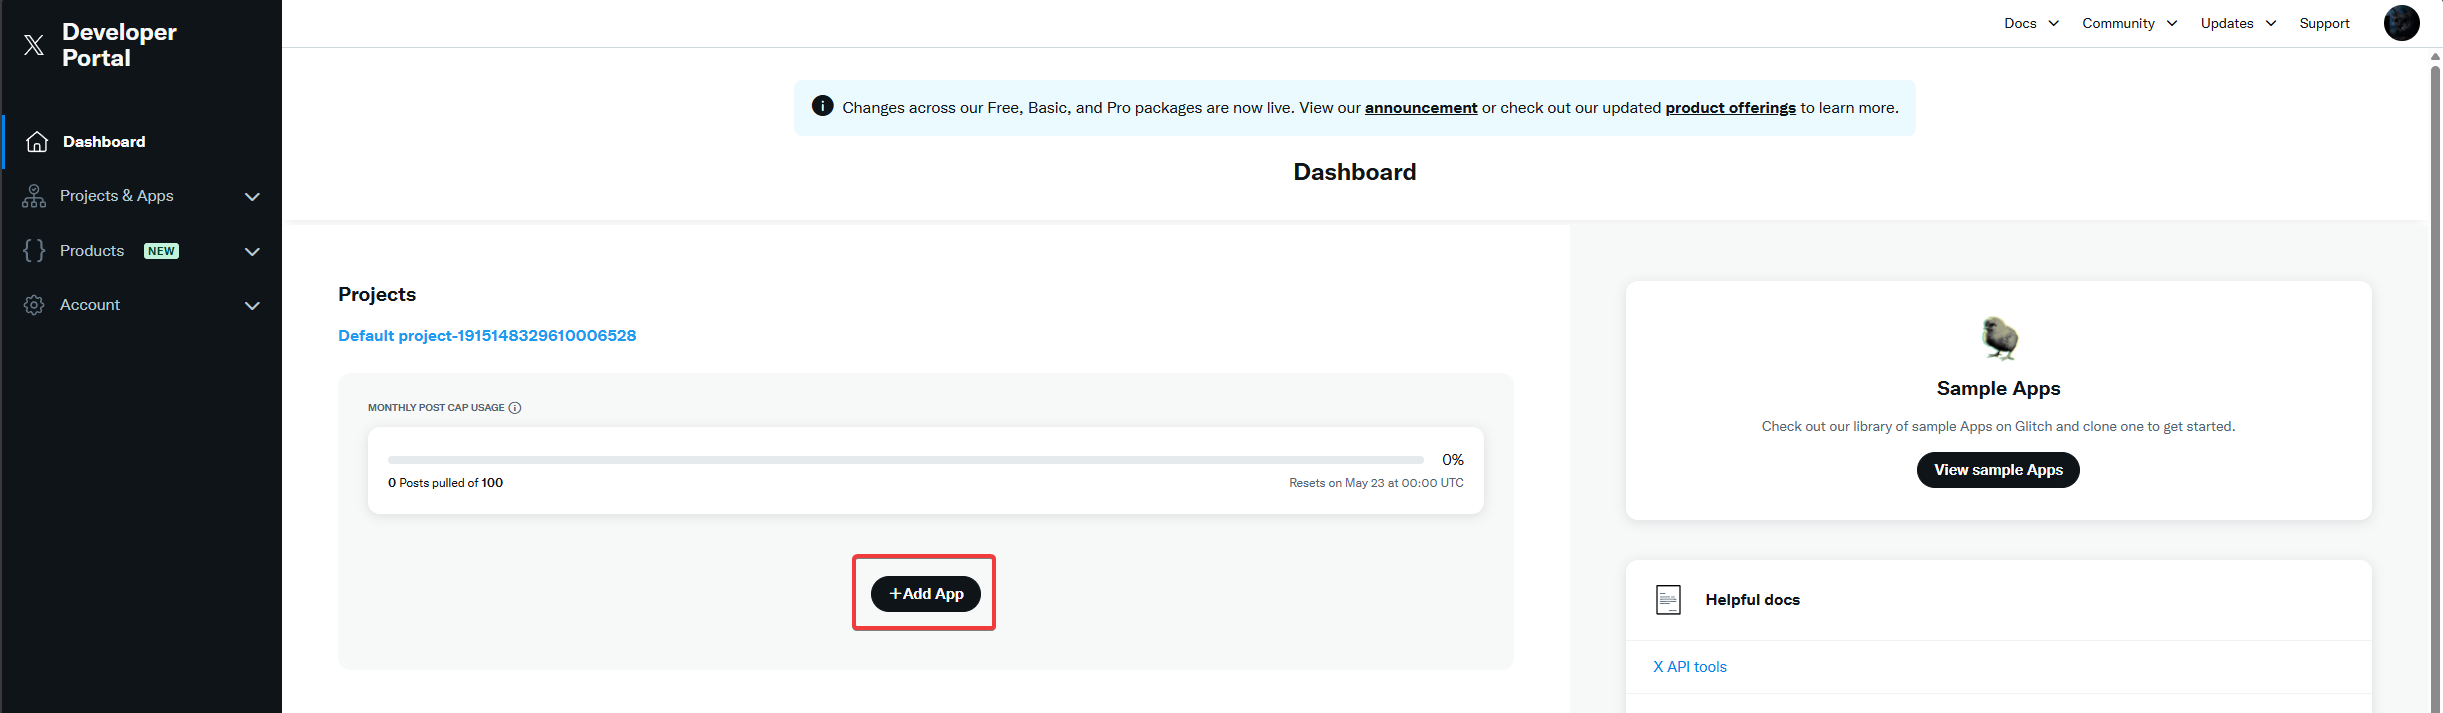
Task: Expand the Products sidebar chevron
Action: [252, 252]
